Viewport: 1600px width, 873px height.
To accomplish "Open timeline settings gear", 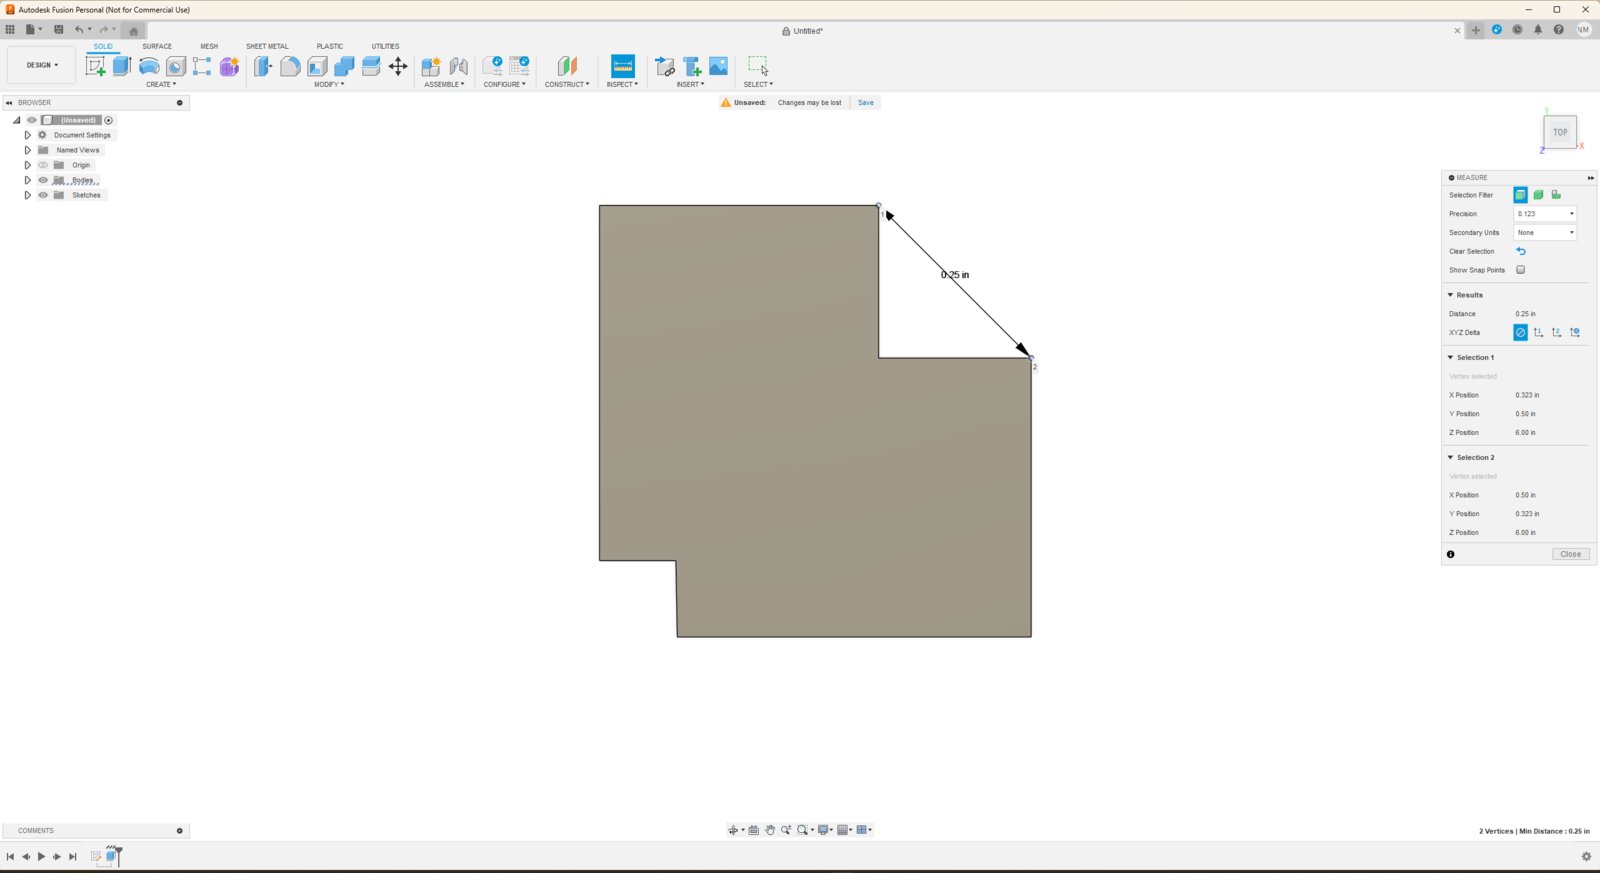I will coord(1586,857).
